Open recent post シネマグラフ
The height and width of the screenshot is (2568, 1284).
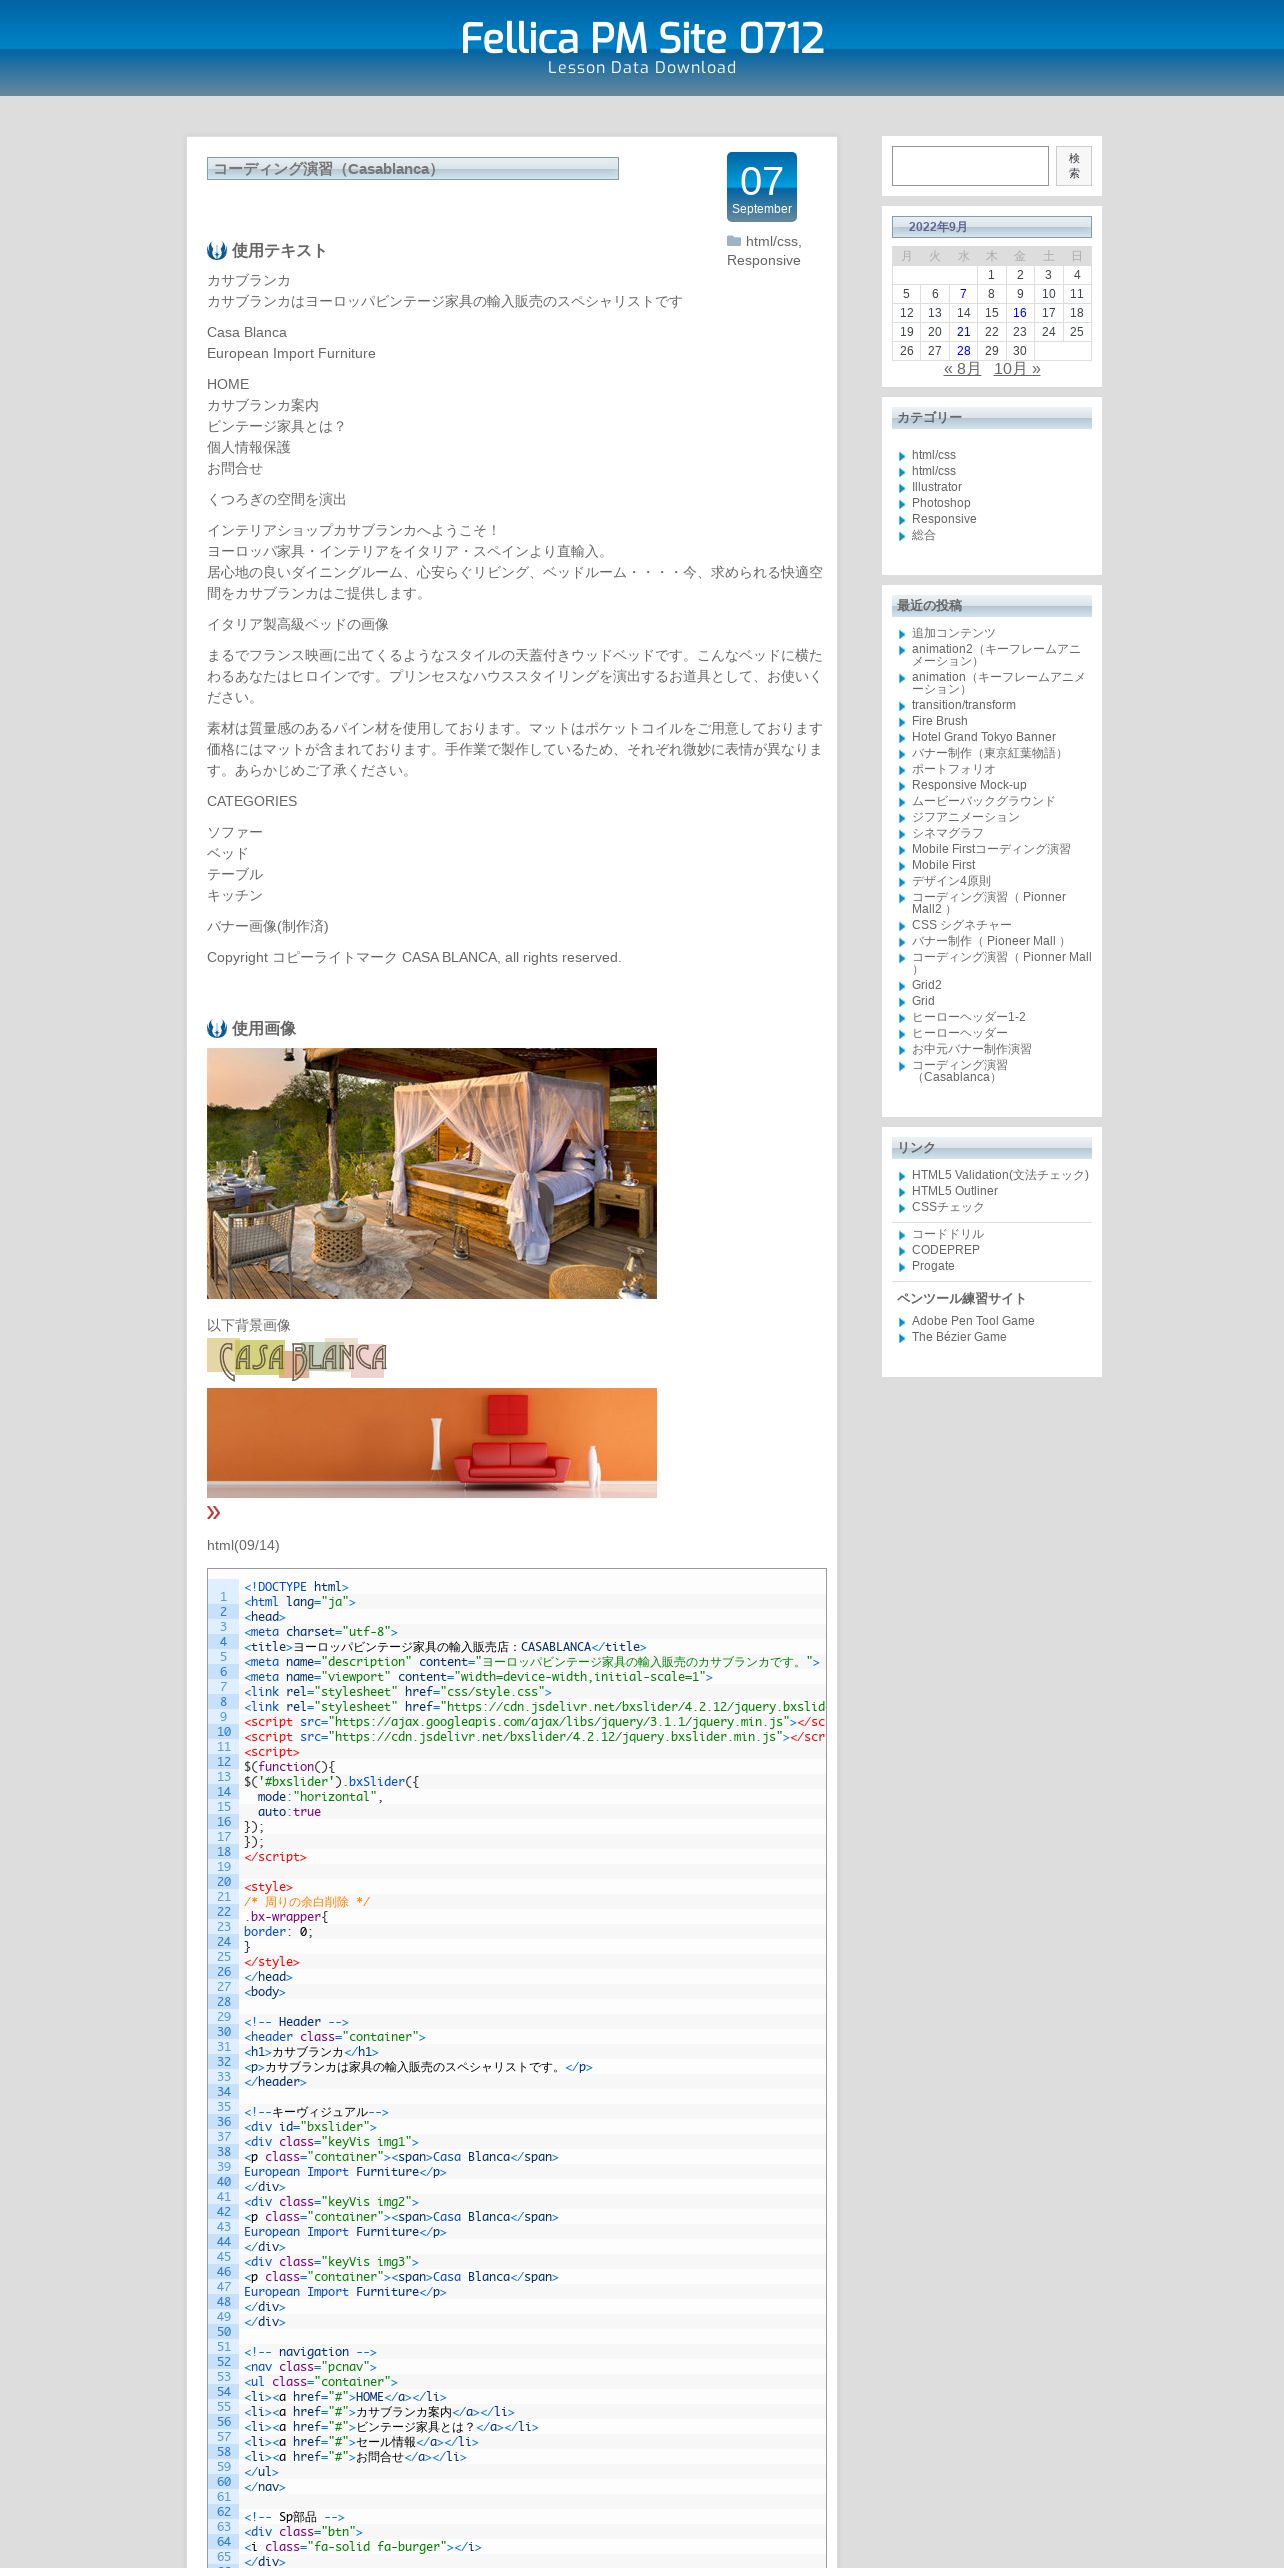pos(948,833)
